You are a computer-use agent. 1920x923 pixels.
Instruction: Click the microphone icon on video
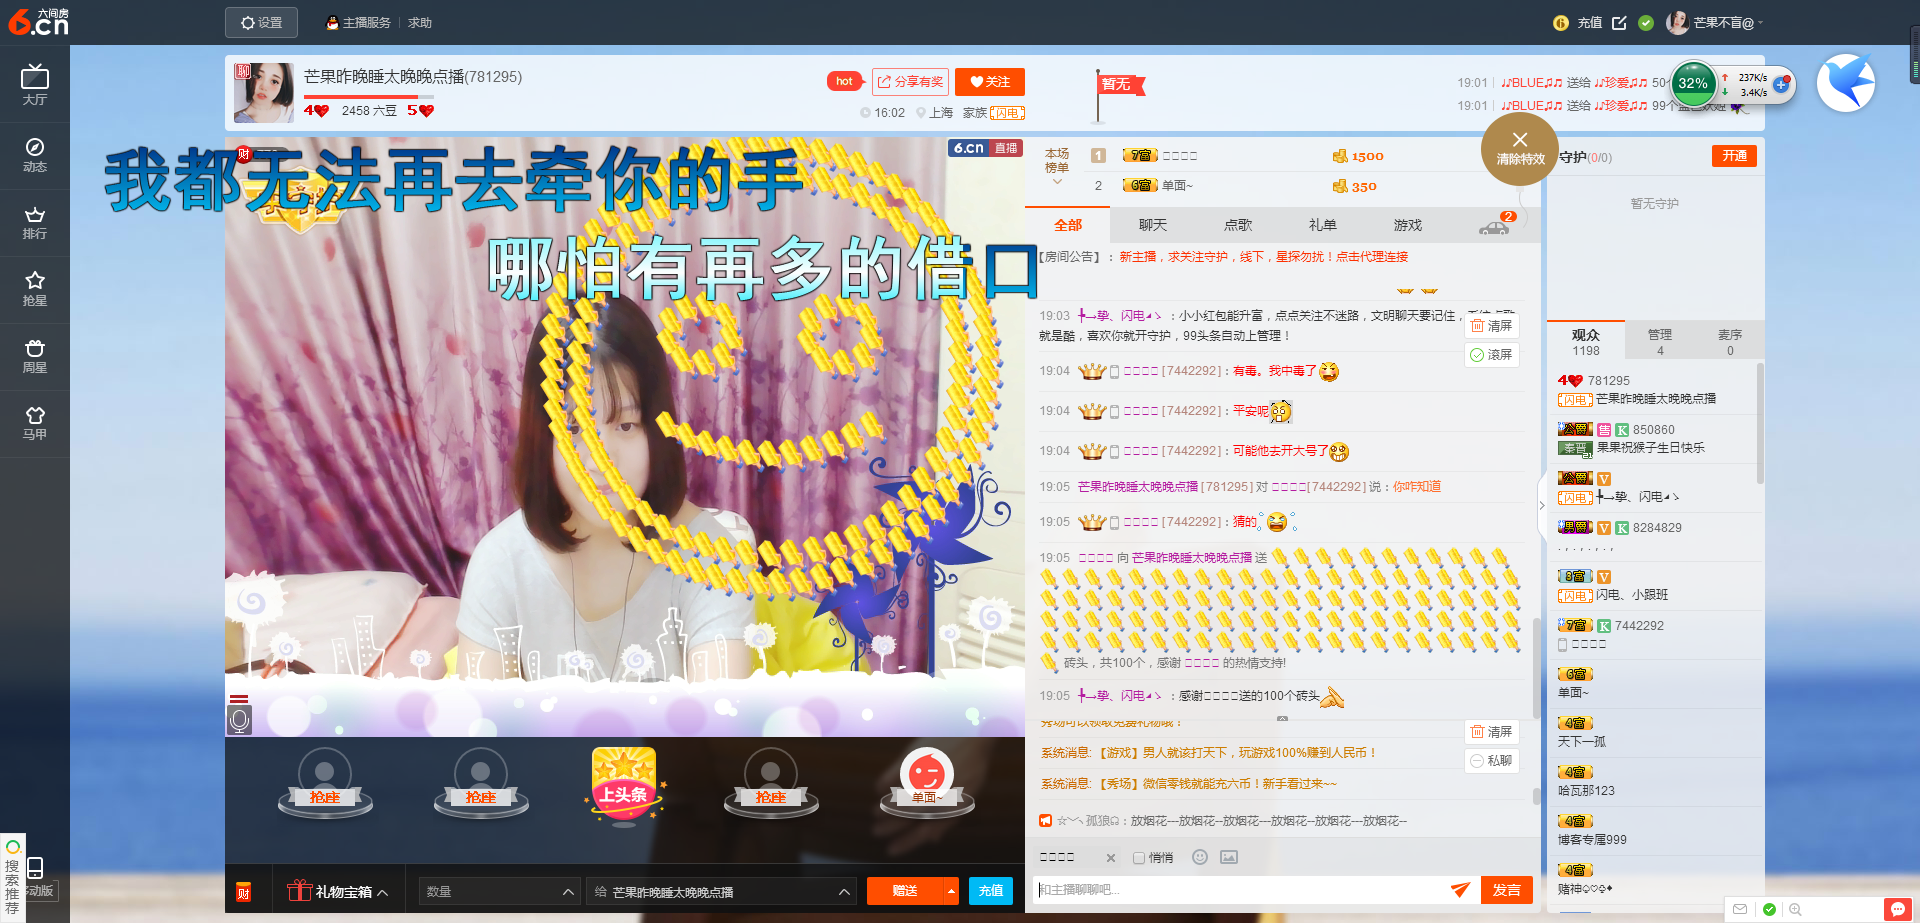pyautogui.click(x=238, y=719)
